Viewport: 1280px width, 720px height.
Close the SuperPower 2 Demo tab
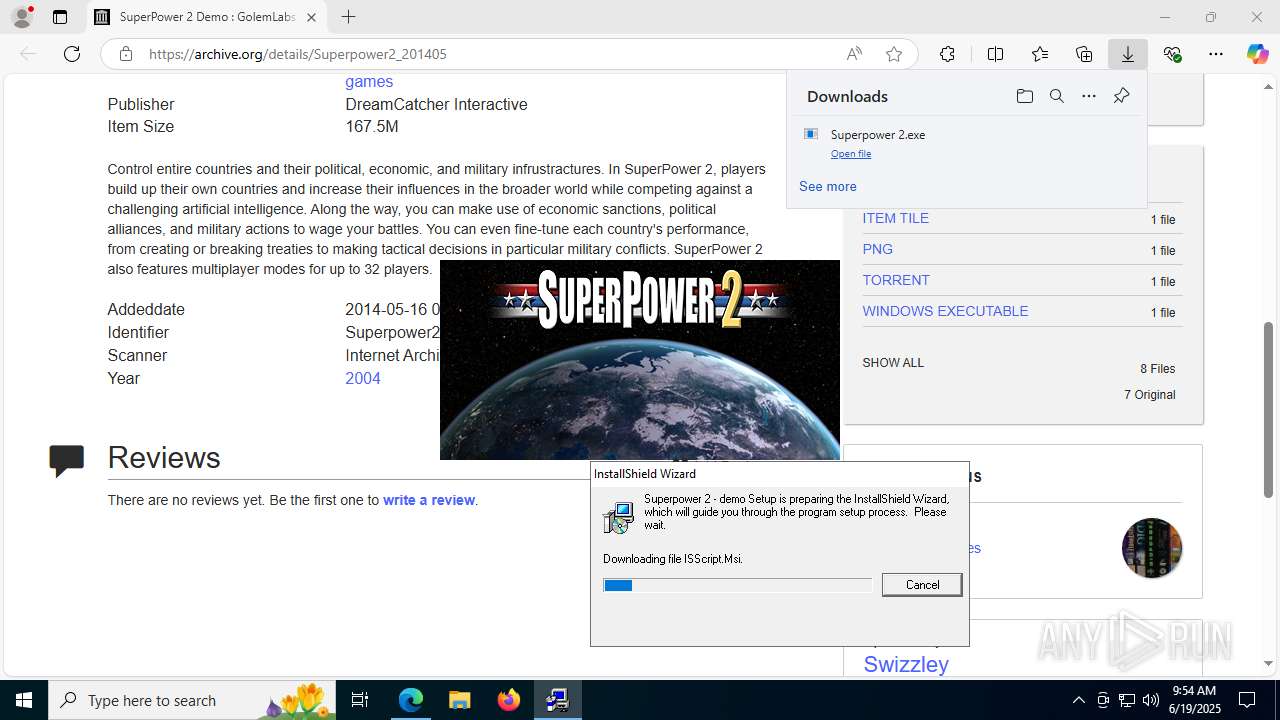click(311, 17)
